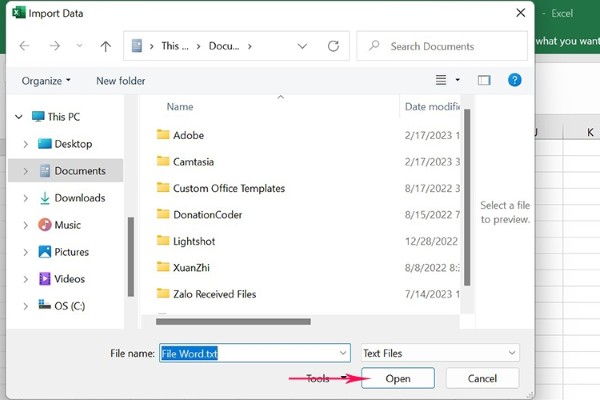The height and width of the screenshot is (400, 600).
Task: Select Pictures in navigation pane
Action: tap(64, 252)
